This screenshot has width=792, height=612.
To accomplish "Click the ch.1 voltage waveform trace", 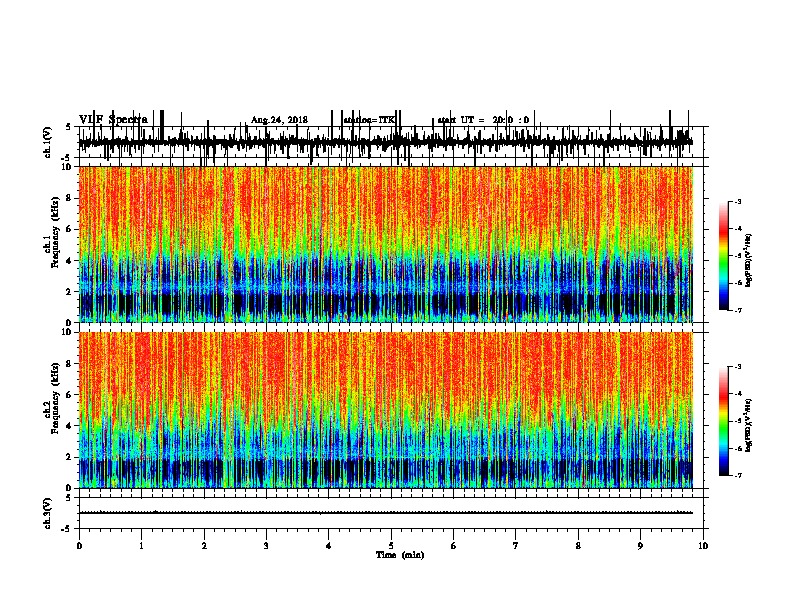I will (x=386, y=142).
